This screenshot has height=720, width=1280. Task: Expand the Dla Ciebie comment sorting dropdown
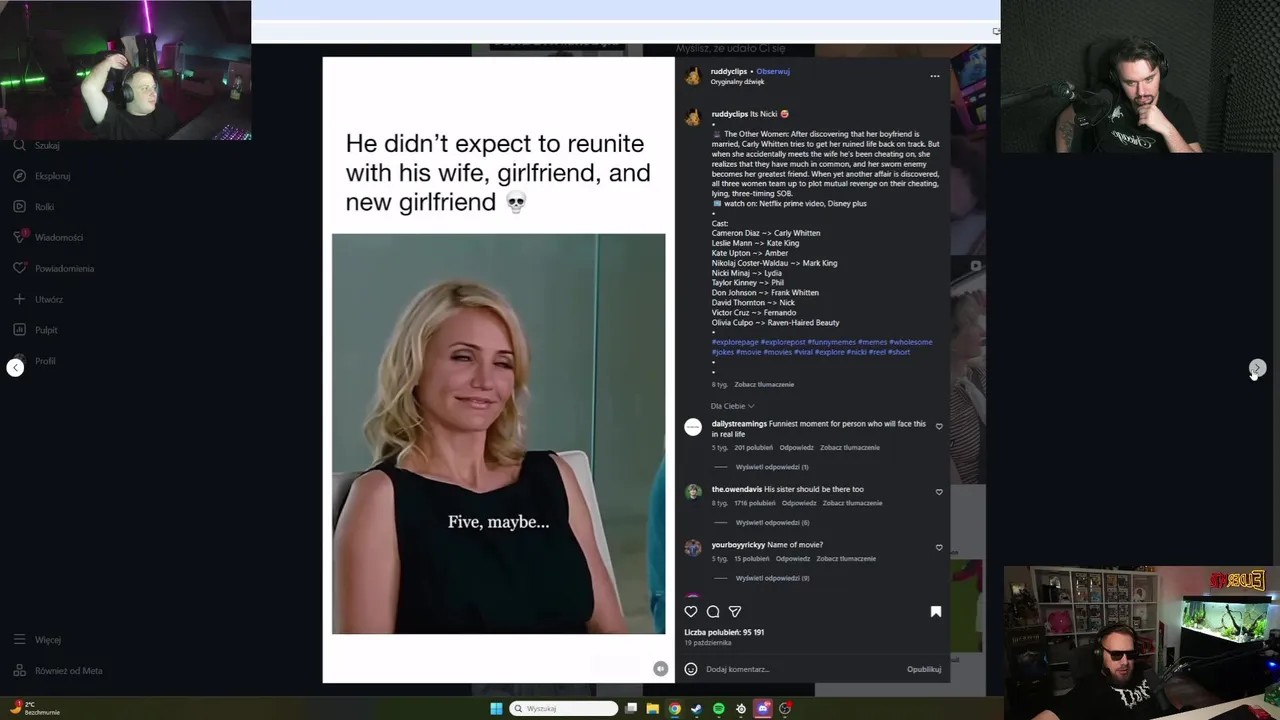732,406
